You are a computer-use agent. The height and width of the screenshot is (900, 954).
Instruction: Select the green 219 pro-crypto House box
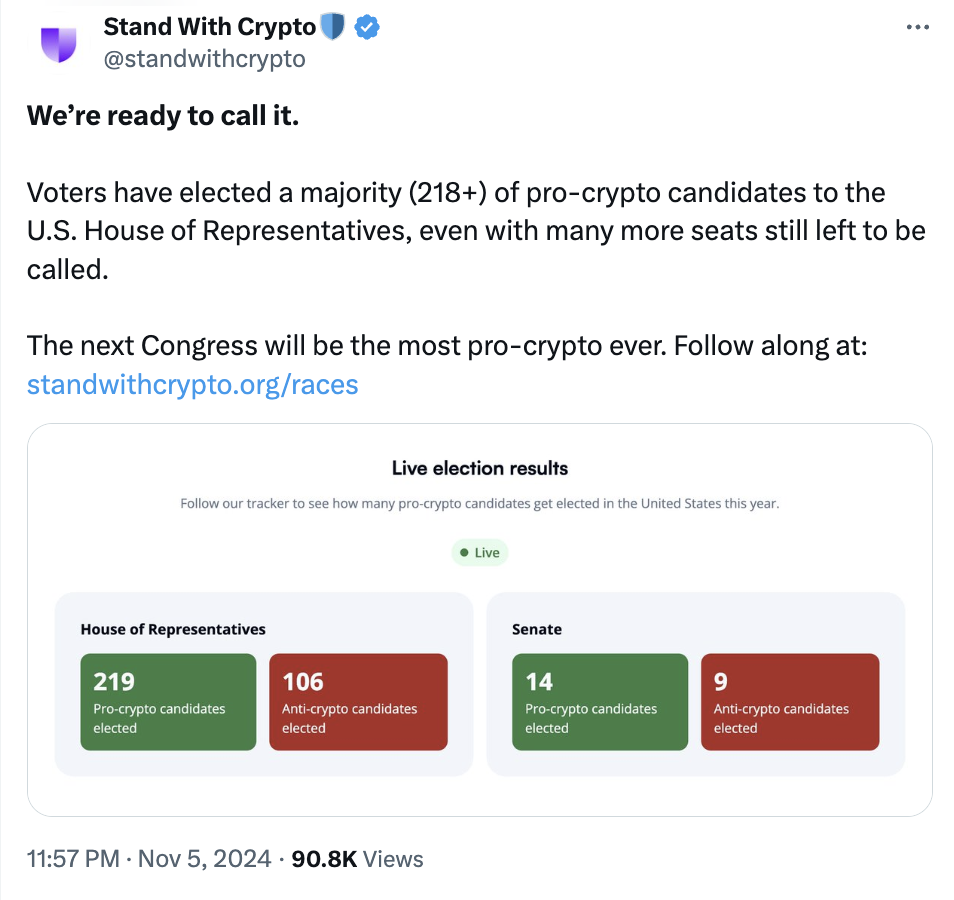[x=168, y=702]
